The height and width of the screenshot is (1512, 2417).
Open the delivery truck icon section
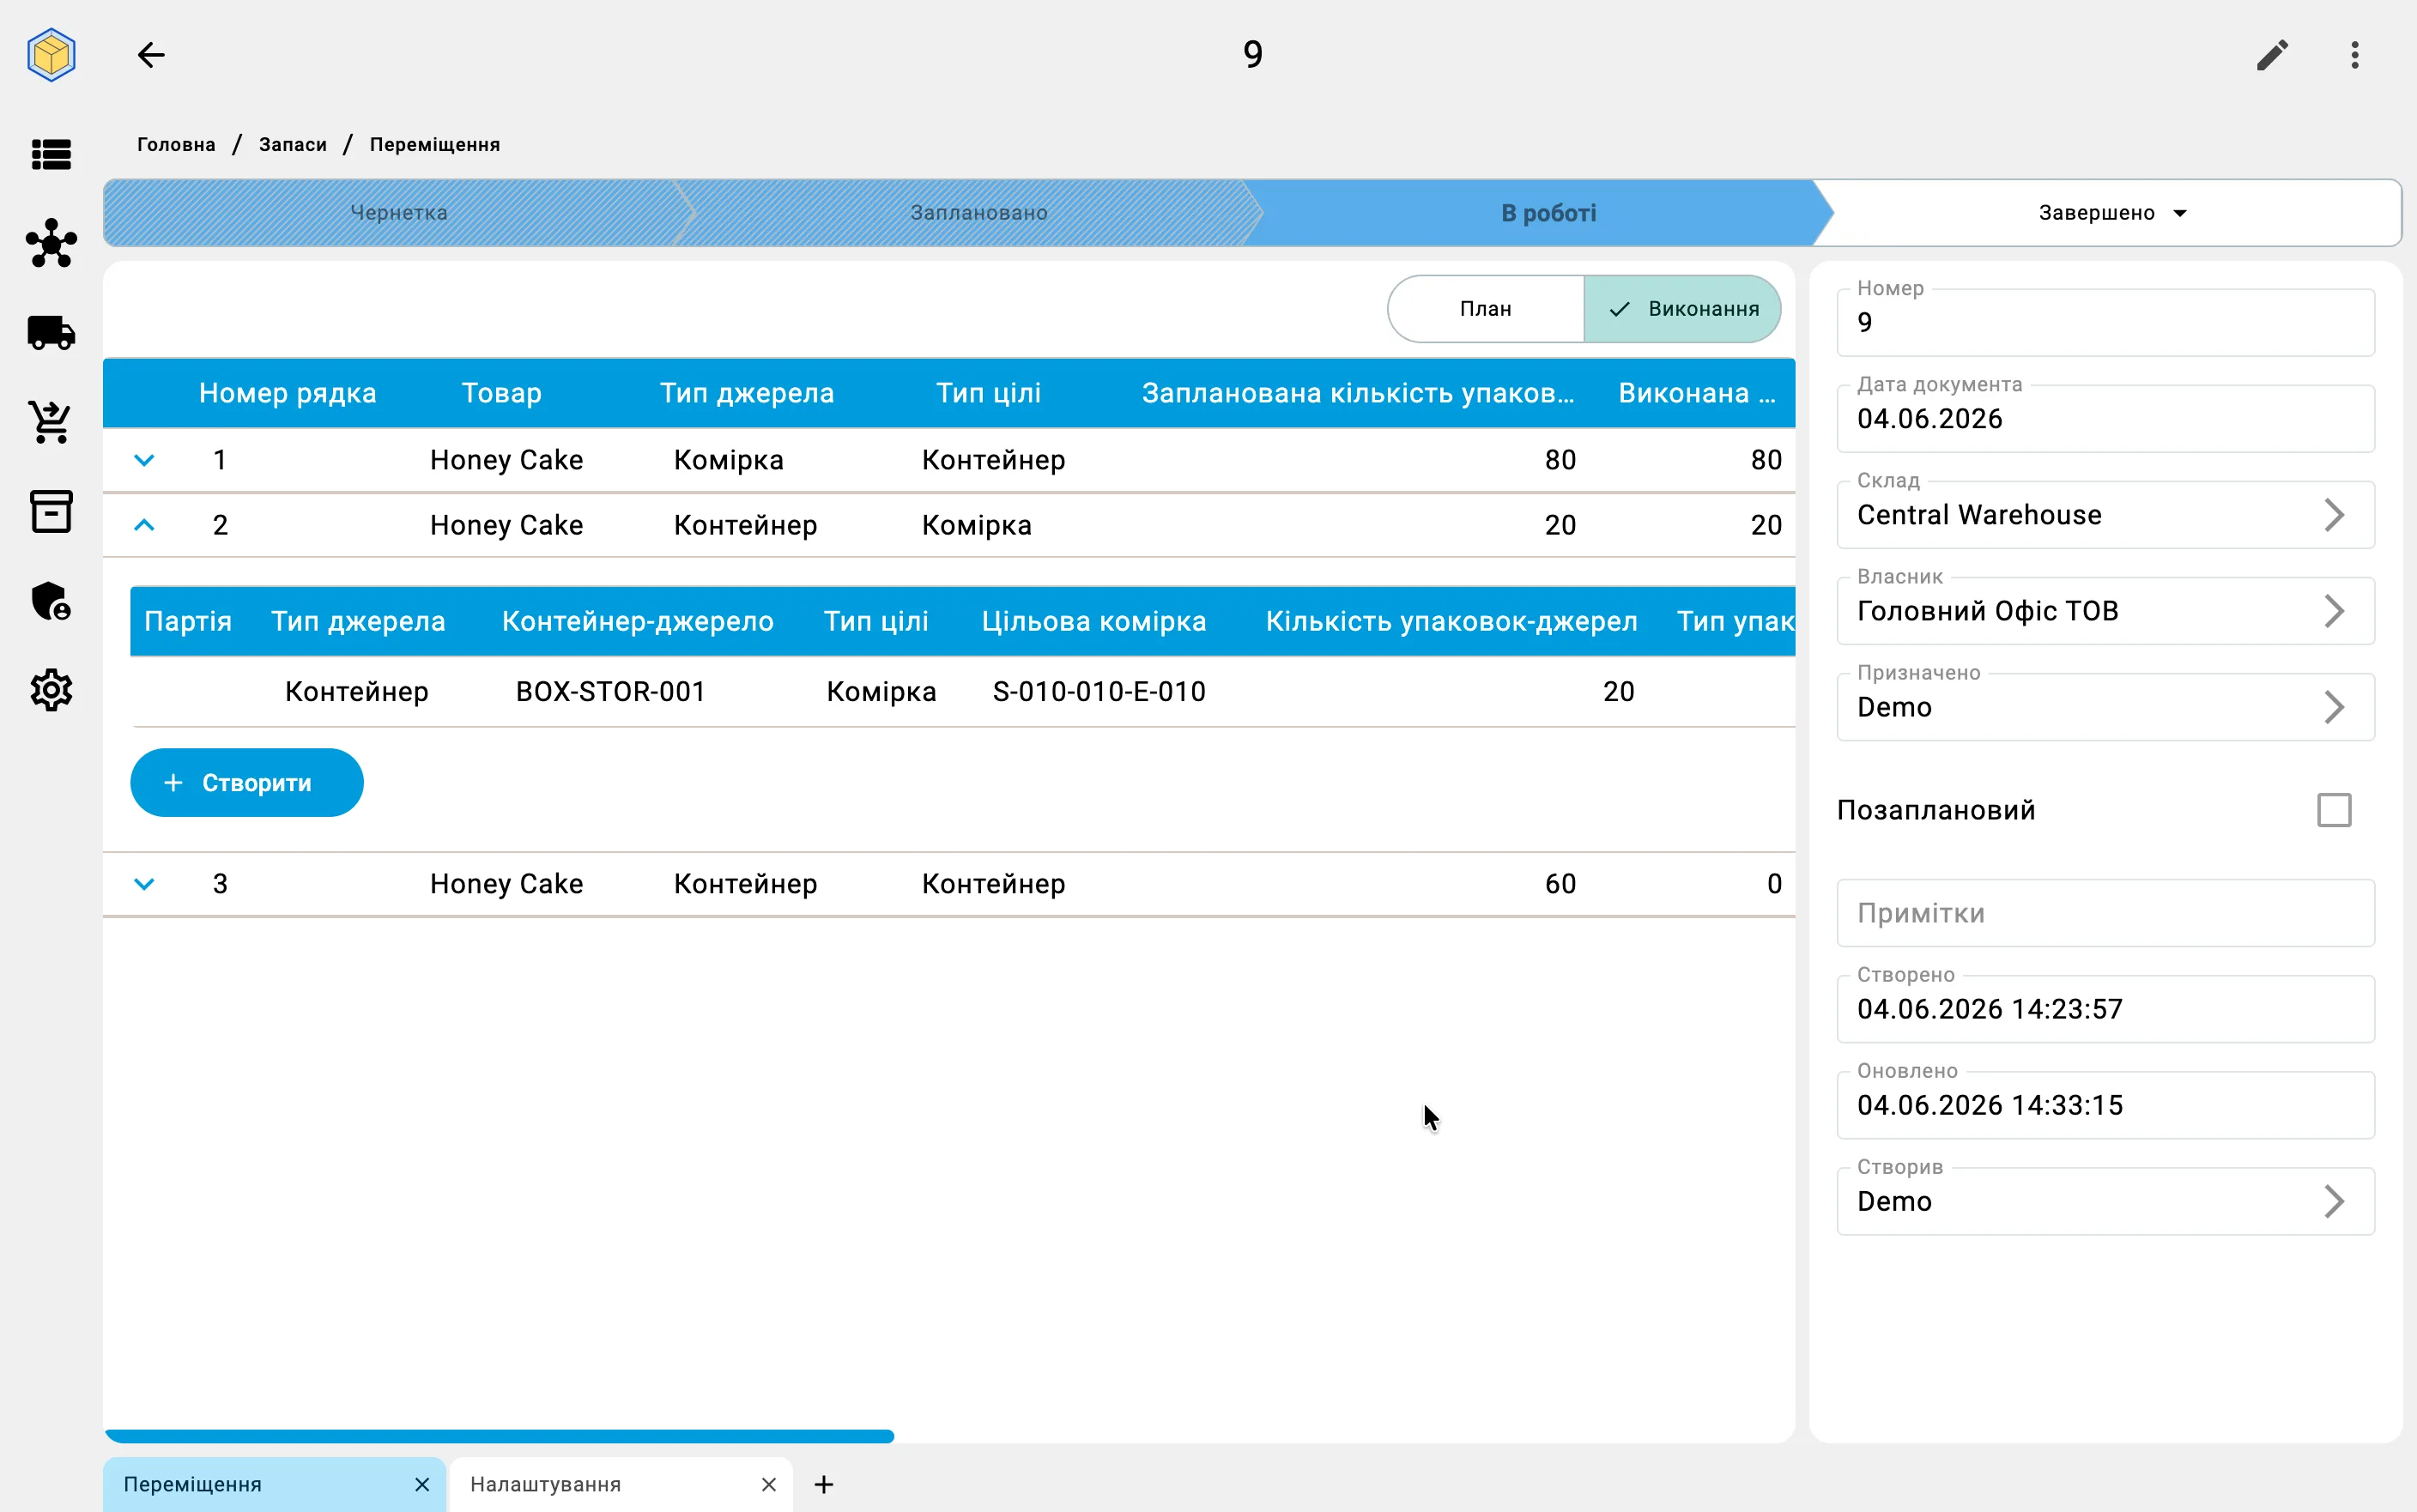pos(51,333)
